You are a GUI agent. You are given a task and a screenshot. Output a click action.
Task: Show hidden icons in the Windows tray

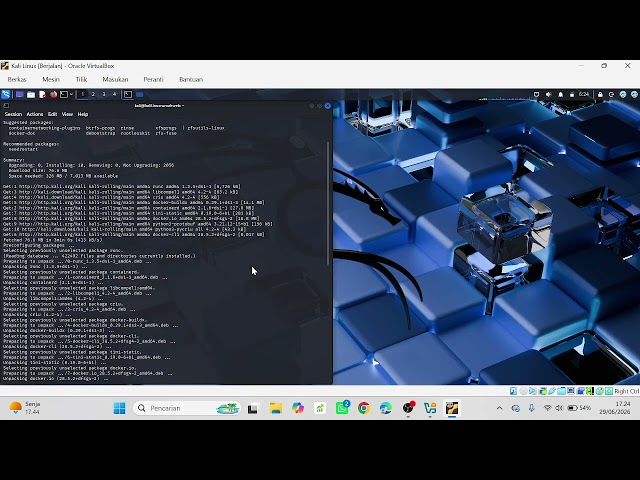click(x=499, y=408)
